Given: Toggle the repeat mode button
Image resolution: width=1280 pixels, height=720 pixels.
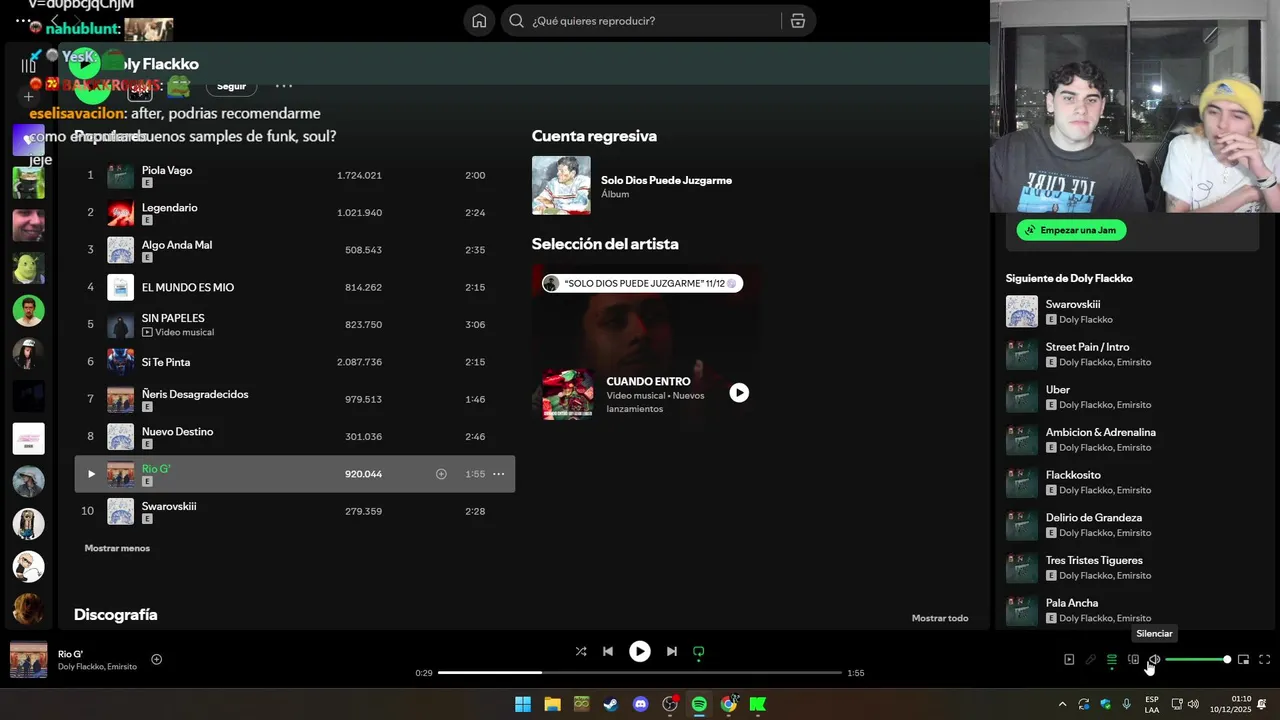Looking at the screenshot, I should 699,651.
